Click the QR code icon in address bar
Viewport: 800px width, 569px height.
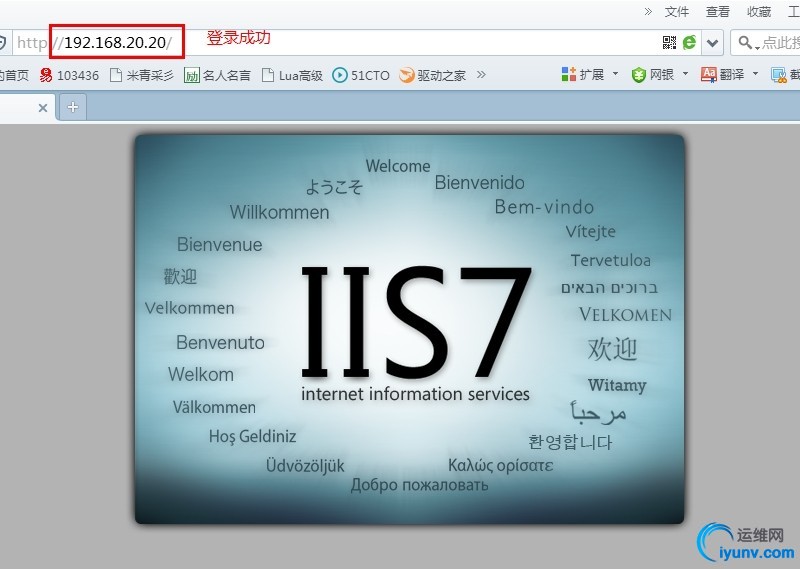pos(669,42)
